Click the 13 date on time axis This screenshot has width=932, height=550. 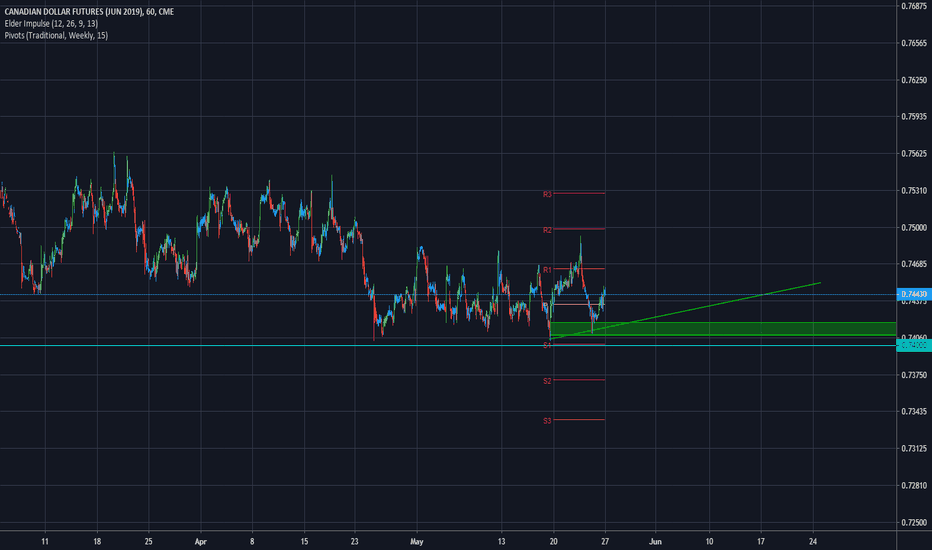pyautogui.click(x=502, y=542)
